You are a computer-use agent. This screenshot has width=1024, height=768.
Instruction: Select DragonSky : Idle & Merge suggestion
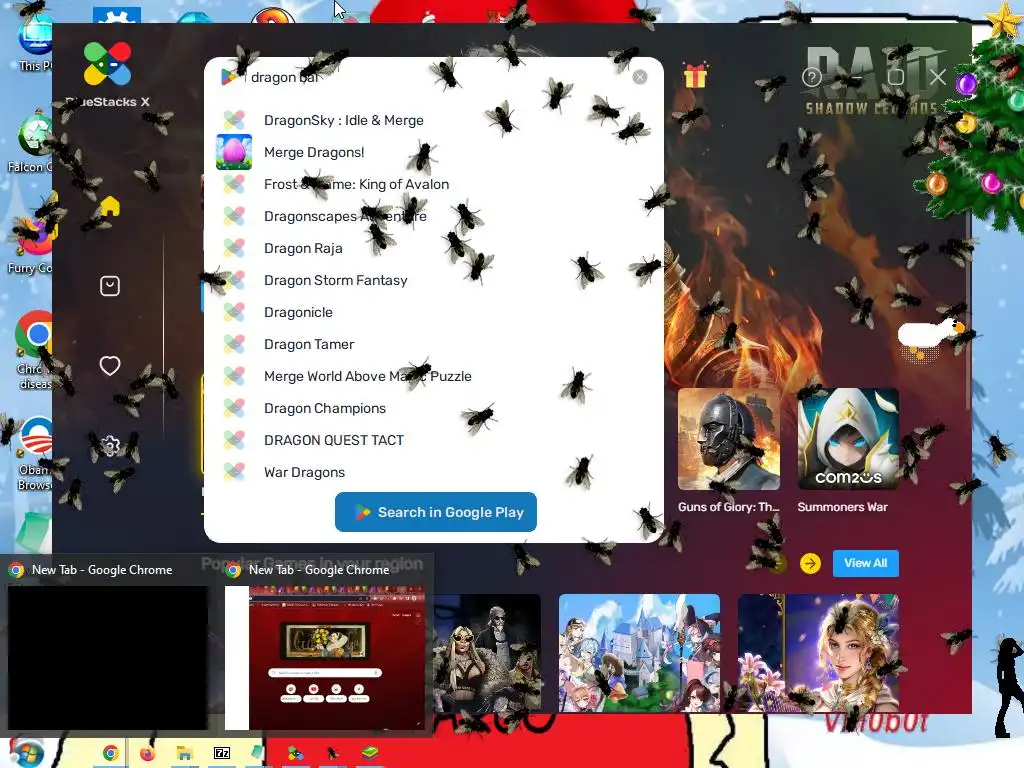pyautogui.click(x=344, y=120)
